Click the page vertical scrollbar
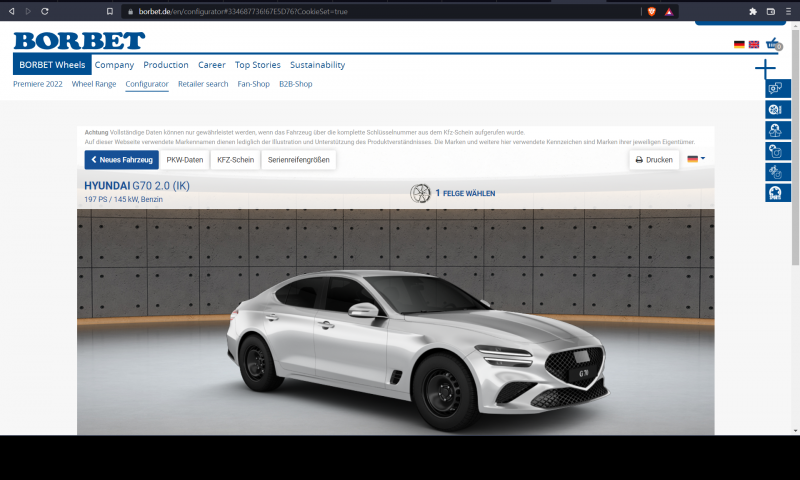Image resolution: width=800 pixels, height=480 pixels. 795,147
